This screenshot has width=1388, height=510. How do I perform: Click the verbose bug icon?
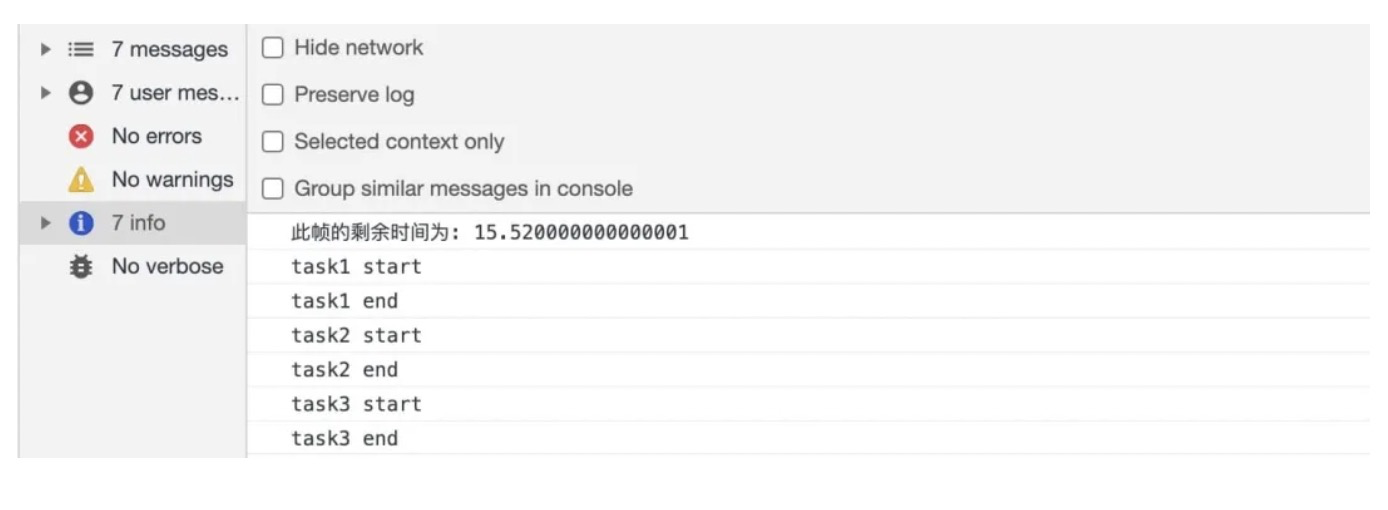[81, 267]
